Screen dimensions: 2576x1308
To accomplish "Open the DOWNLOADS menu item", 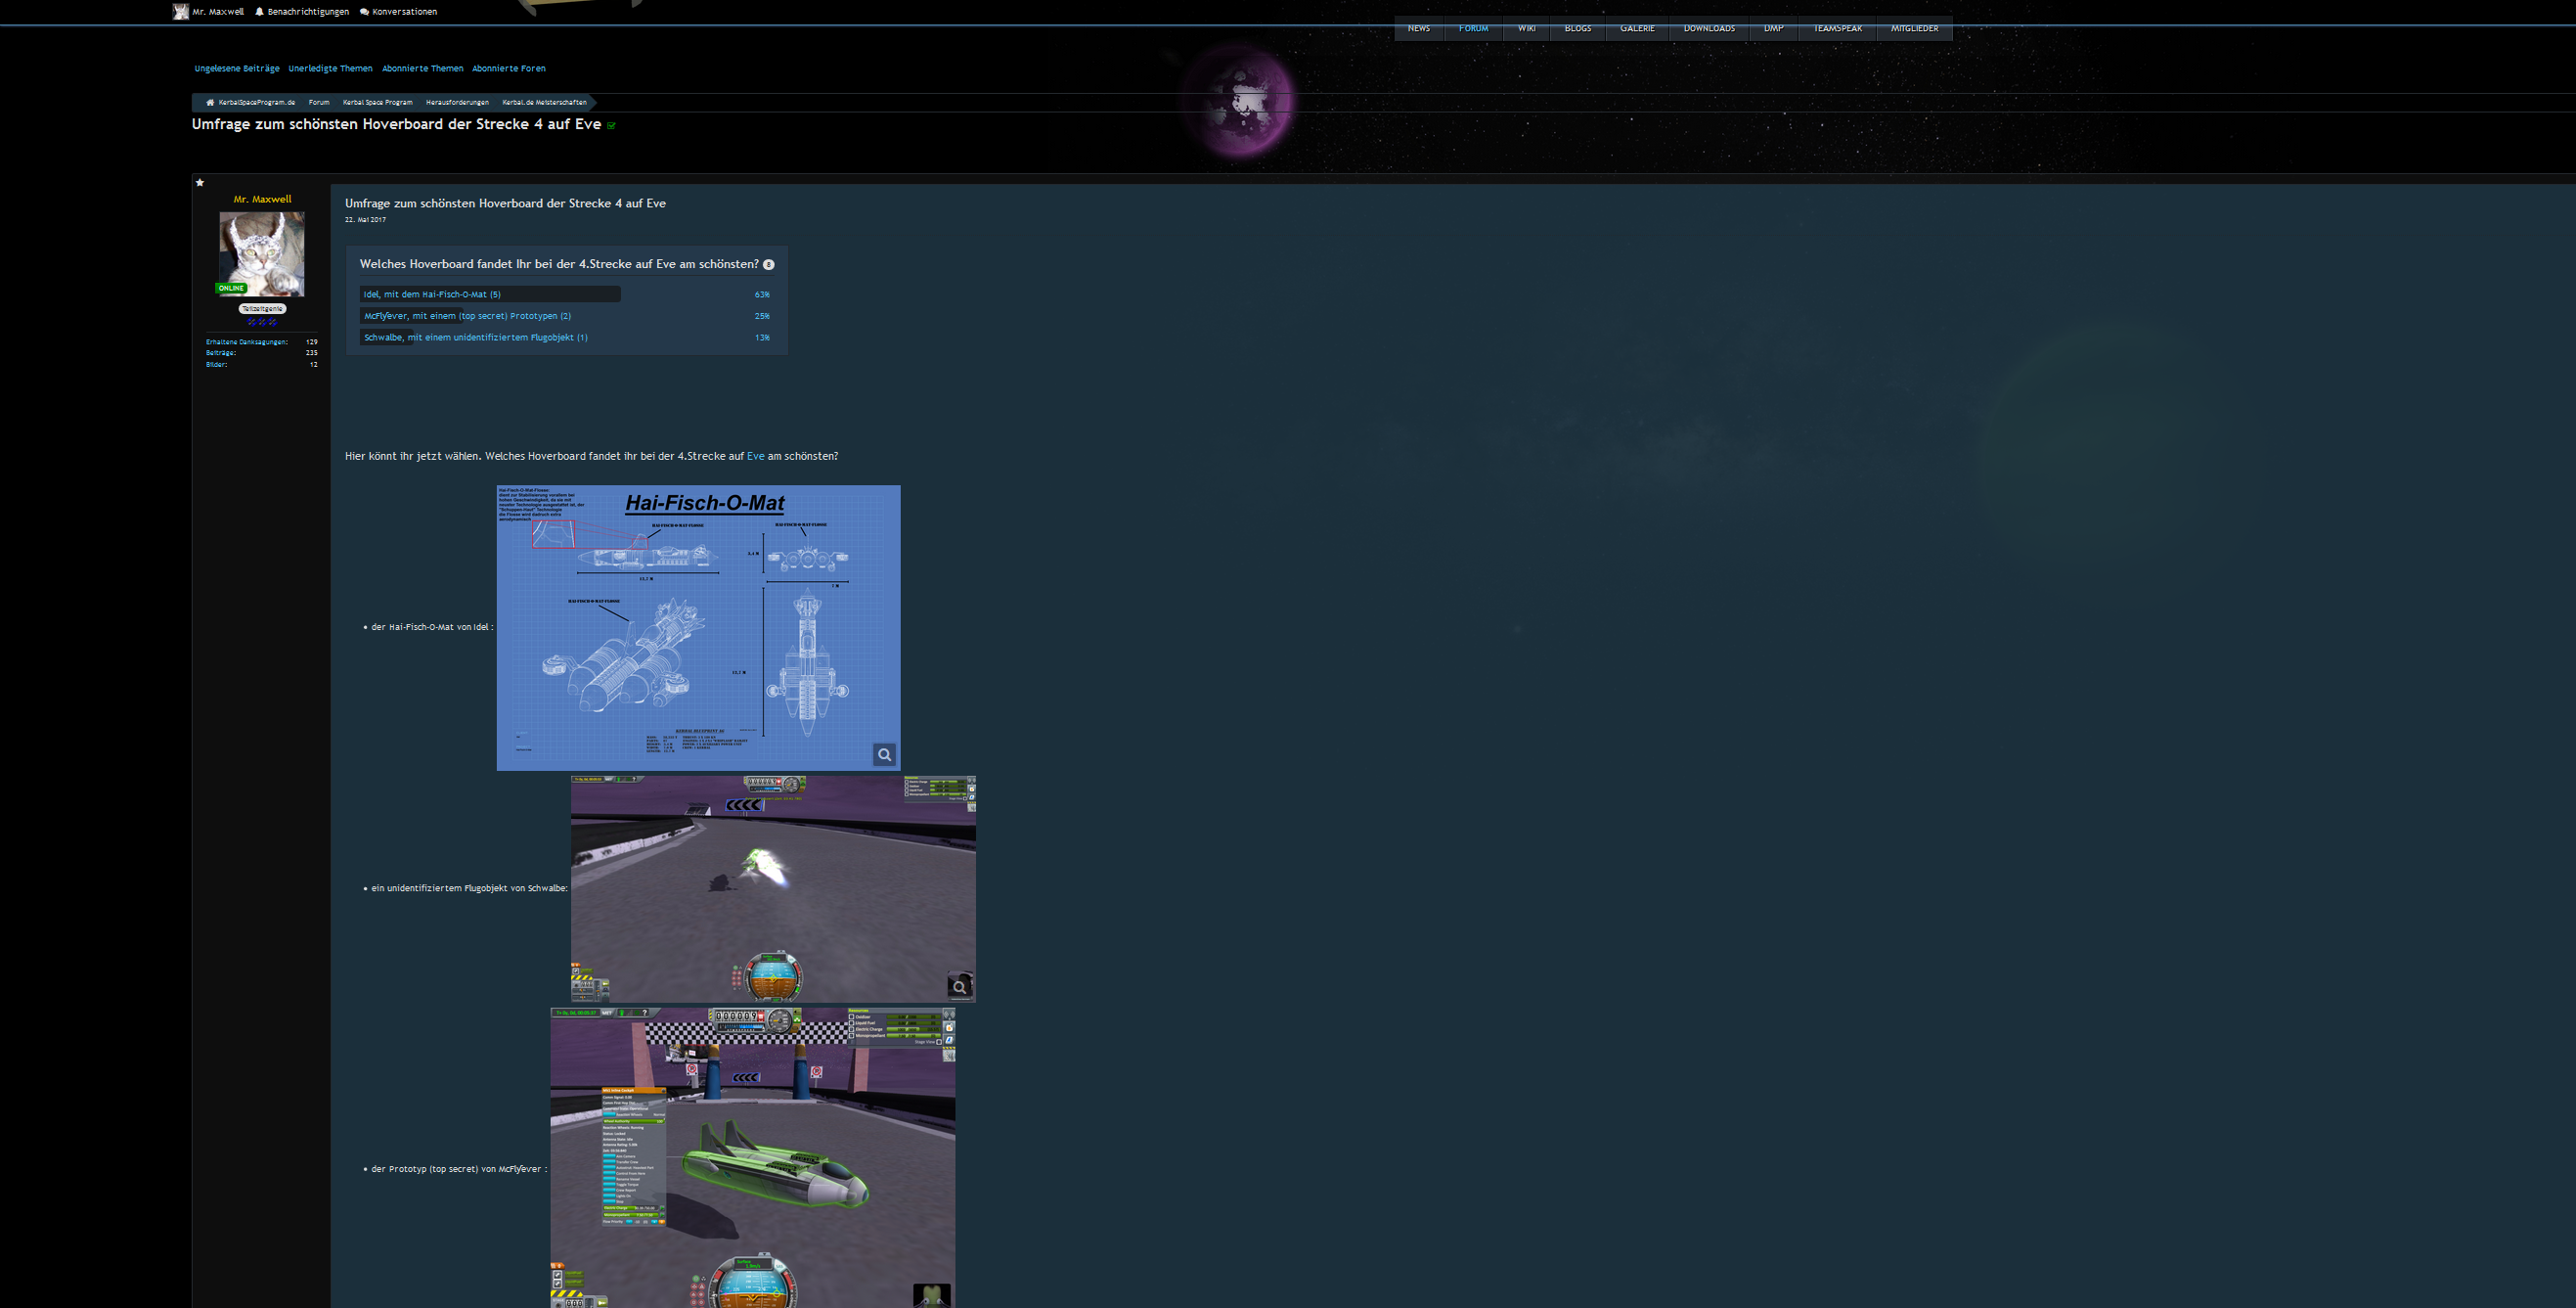I will (x=1709, y=29).
